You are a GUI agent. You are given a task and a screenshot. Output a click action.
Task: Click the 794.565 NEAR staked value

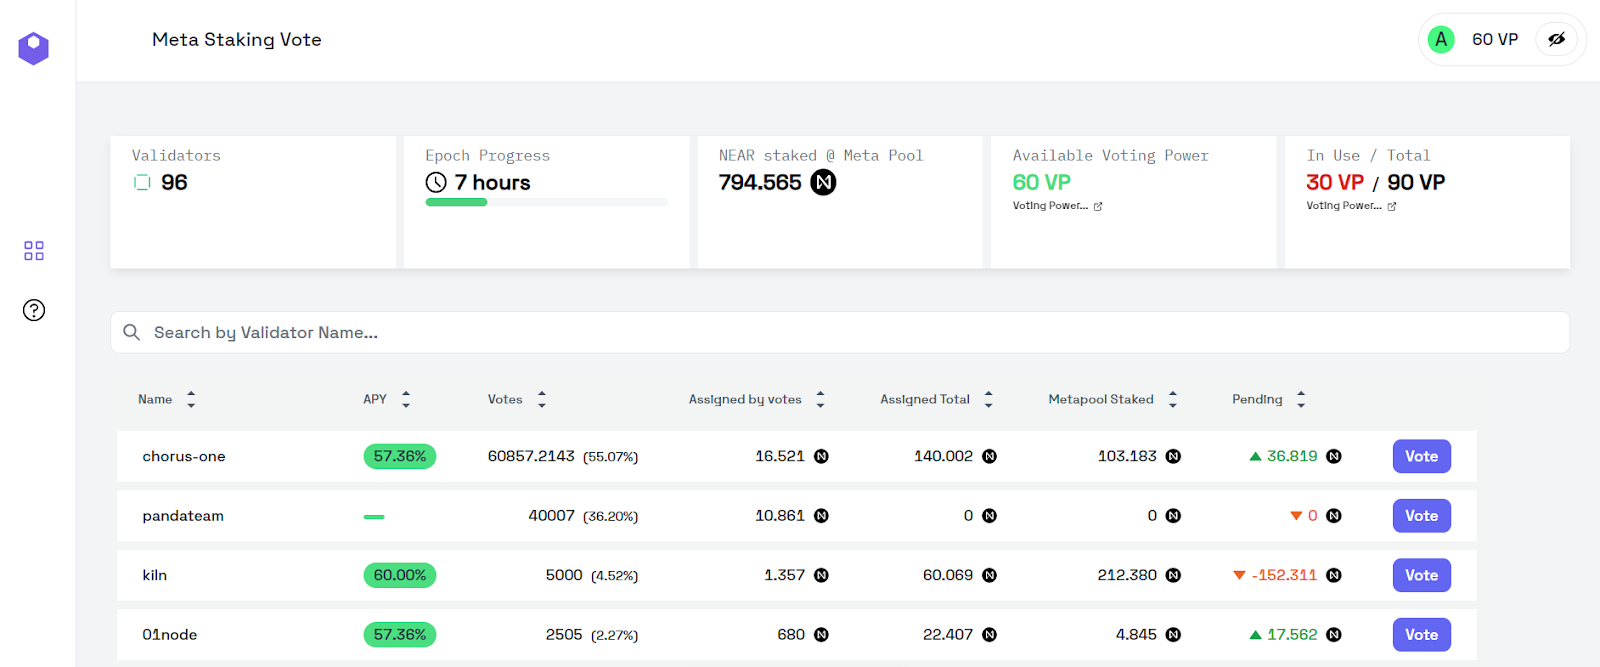pos(760,183)
